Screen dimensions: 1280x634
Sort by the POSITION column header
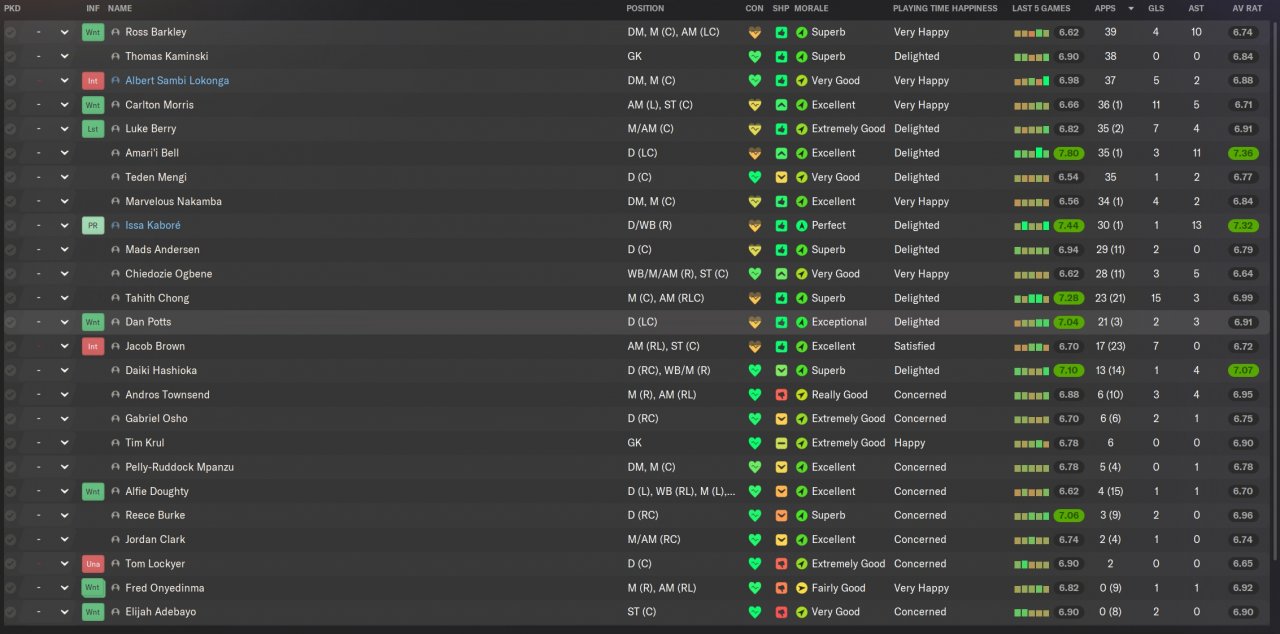click(x=645, y=8)
